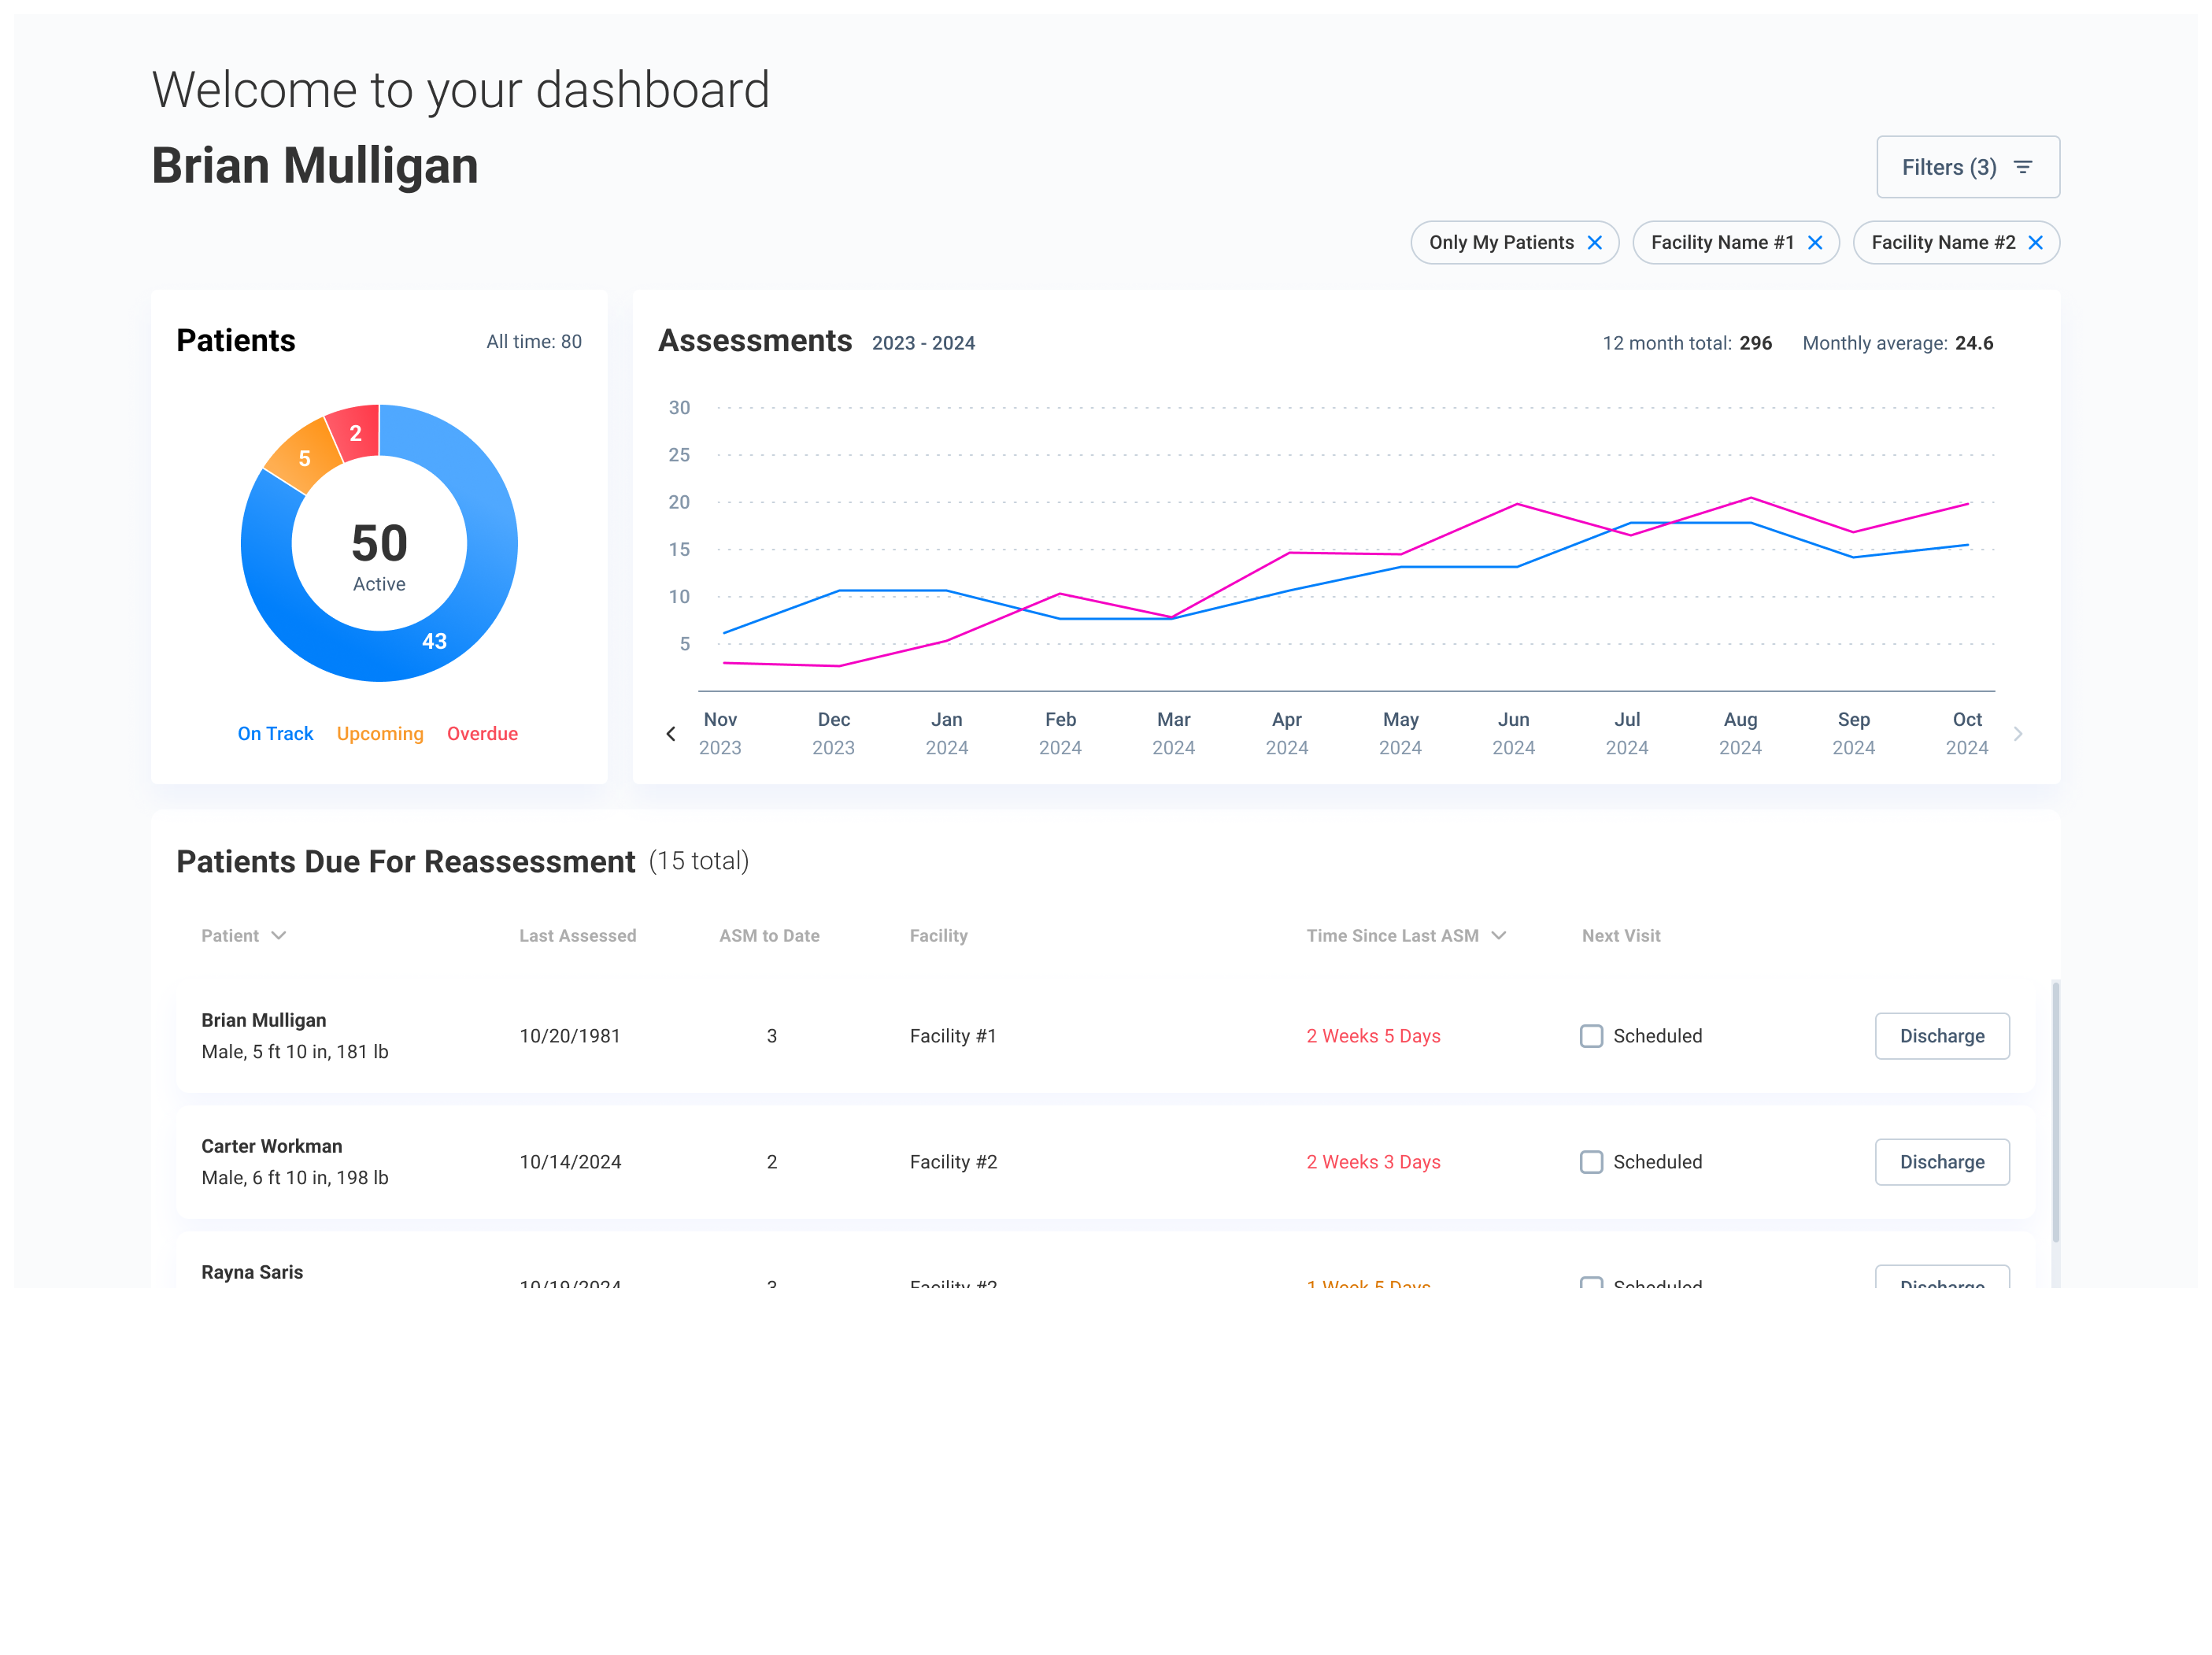Screen dimensions: 2212x1655
Task: Select the orange Upcoming segment on the donut chart
Action: 305,457
